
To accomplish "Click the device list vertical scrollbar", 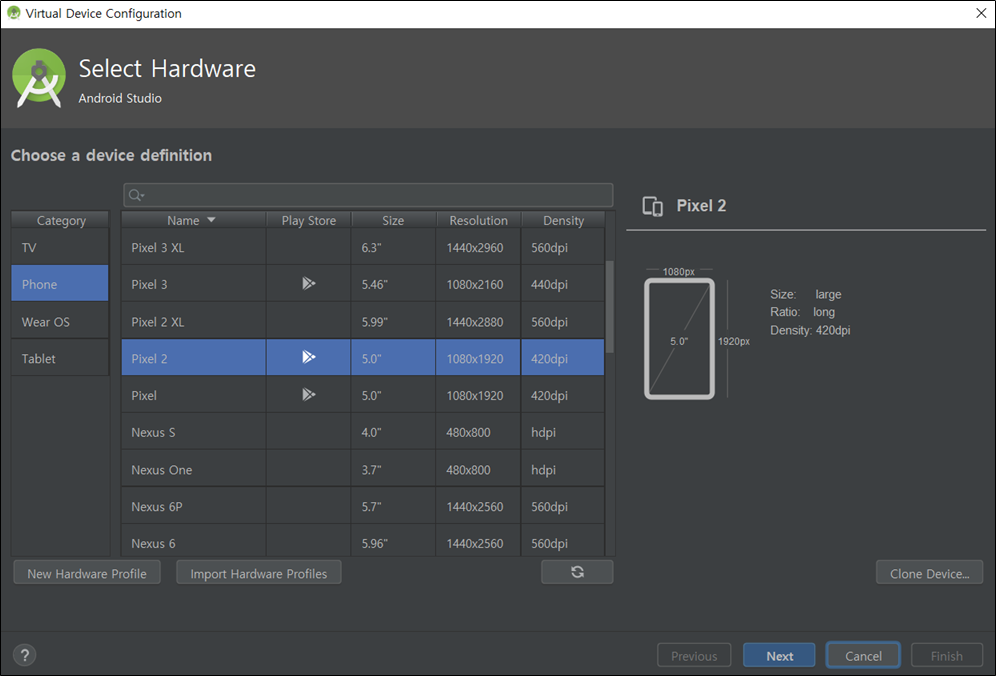I will point(610,307).
